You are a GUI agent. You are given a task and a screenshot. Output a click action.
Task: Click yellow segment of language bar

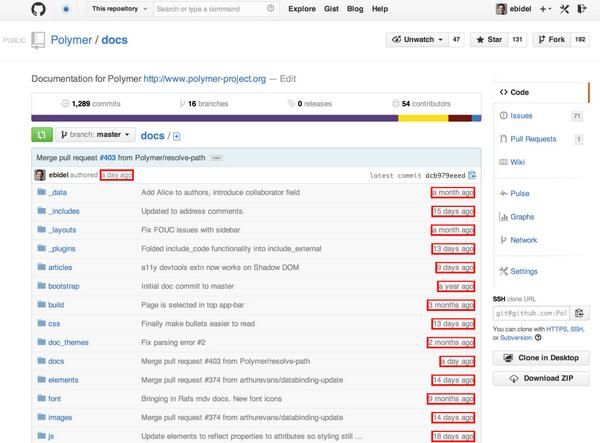[423, 118]
